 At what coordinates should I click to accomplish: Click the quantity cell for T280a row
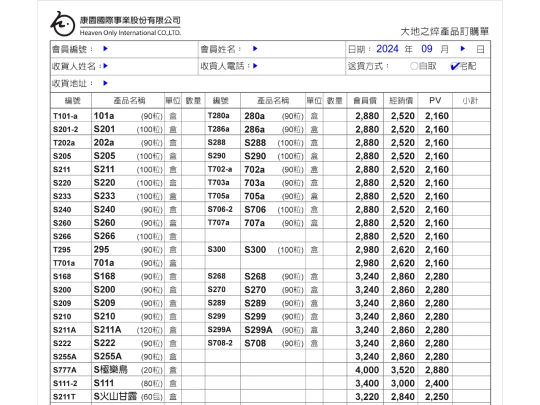(x=335, y=116)
